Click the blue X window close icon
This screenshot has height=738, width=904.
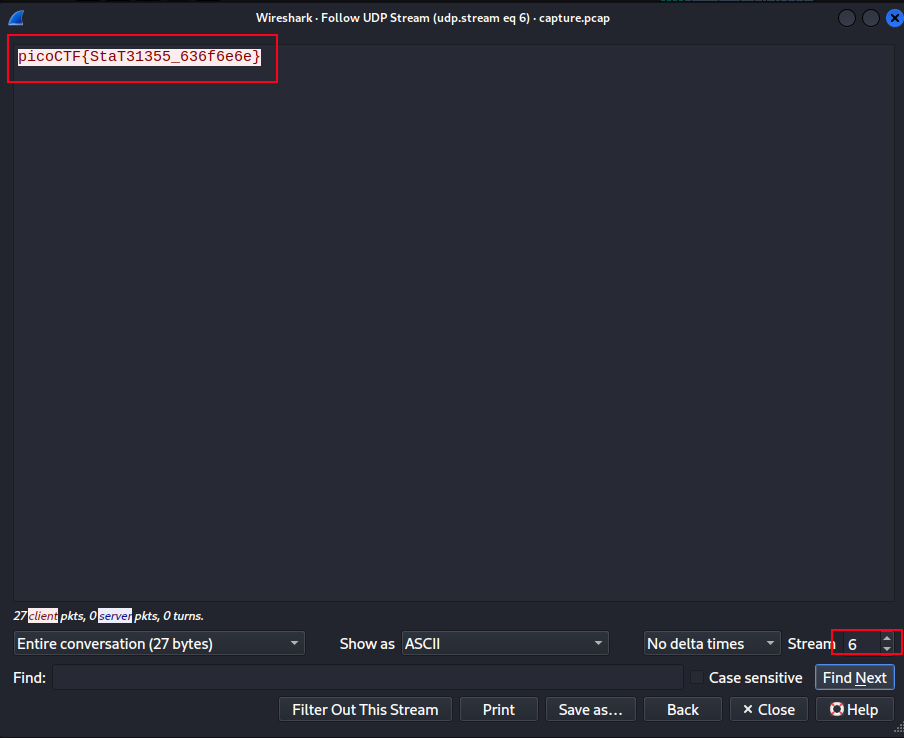tap(893, 17)
